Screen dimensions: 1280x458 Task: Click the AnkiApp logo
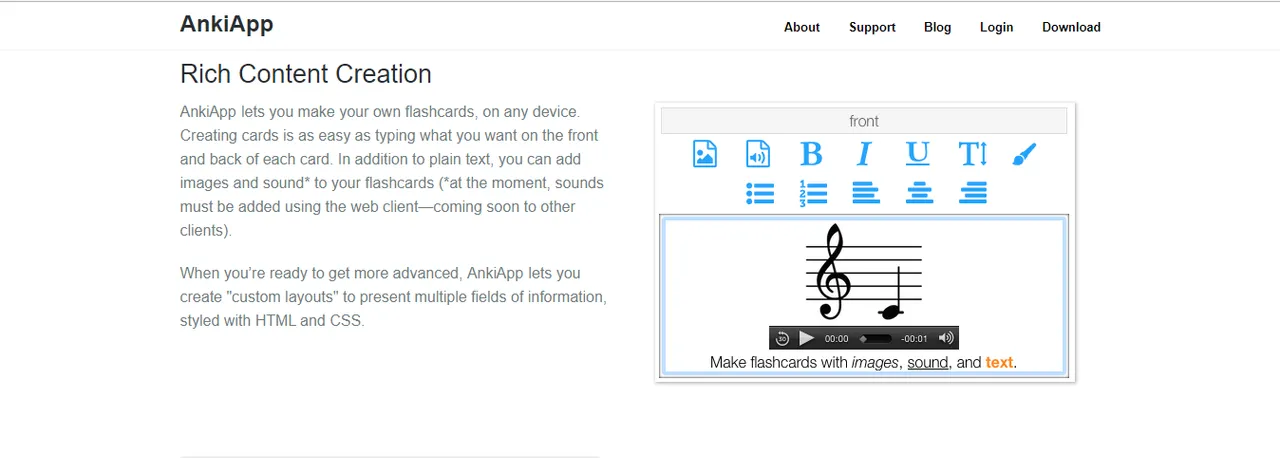coord(227,24)
